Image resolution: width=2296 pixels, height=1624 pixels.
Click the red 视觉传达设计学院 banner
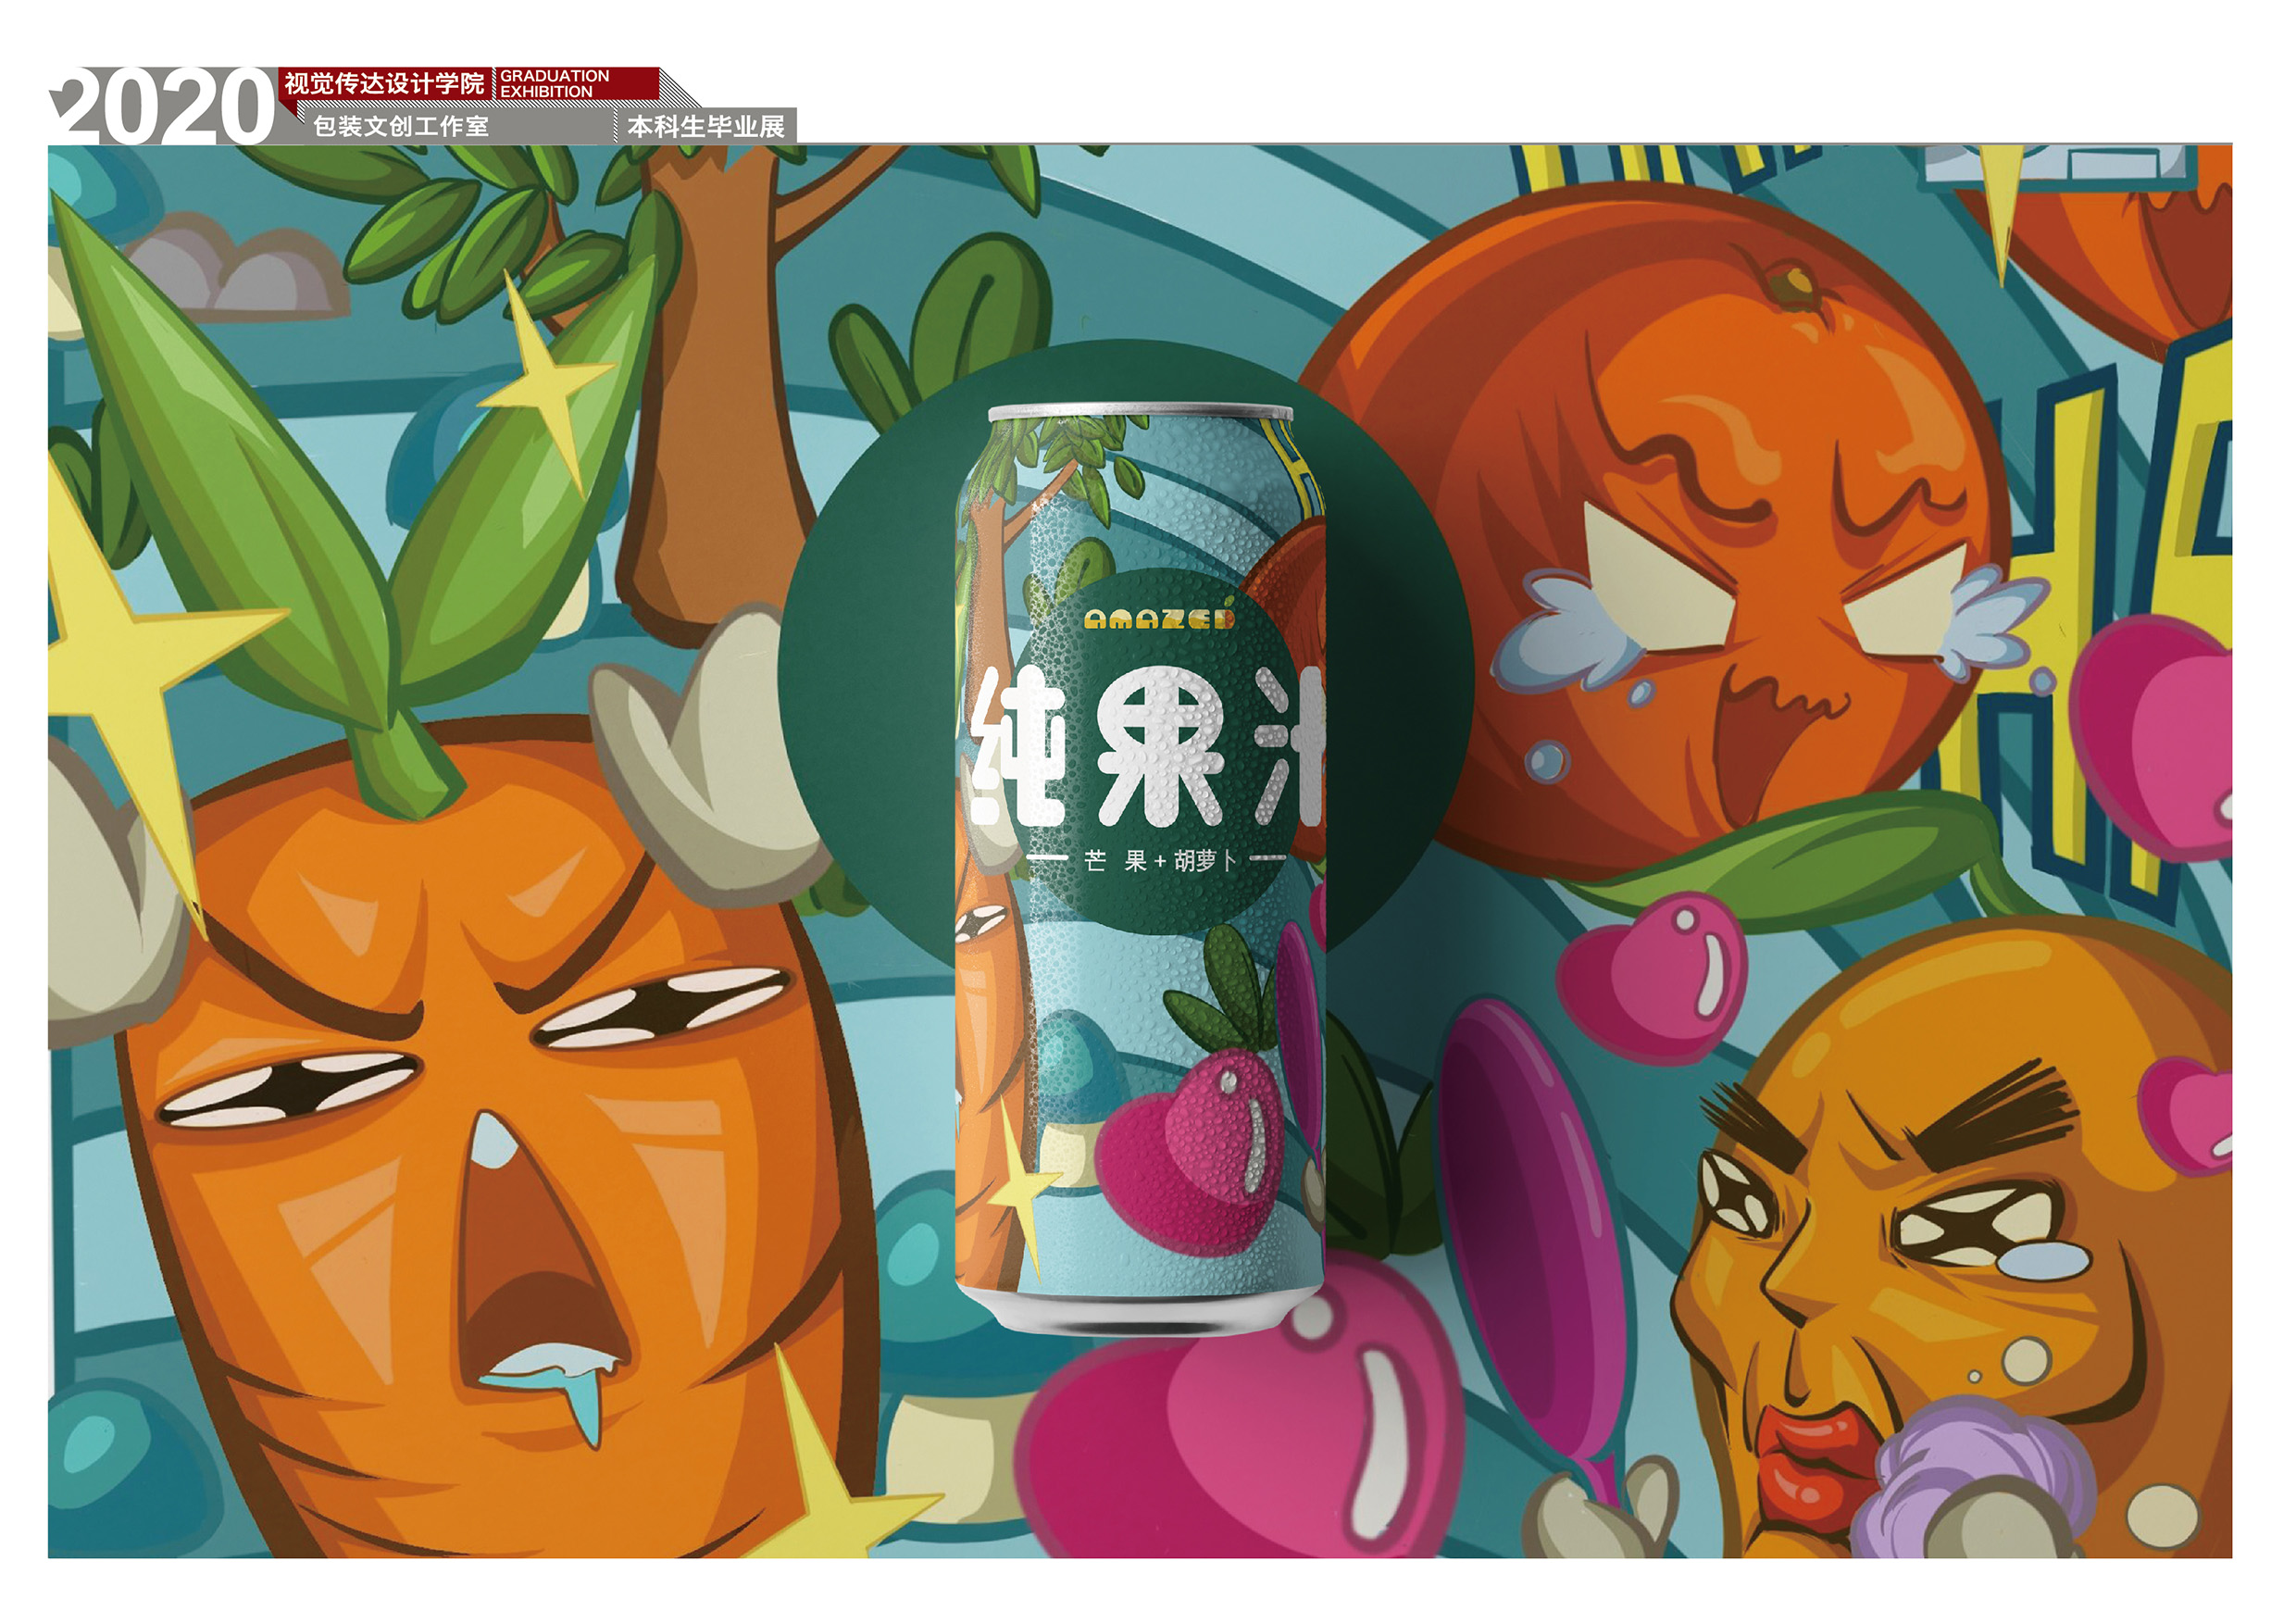pyautogui.click(x=385, y=83)
